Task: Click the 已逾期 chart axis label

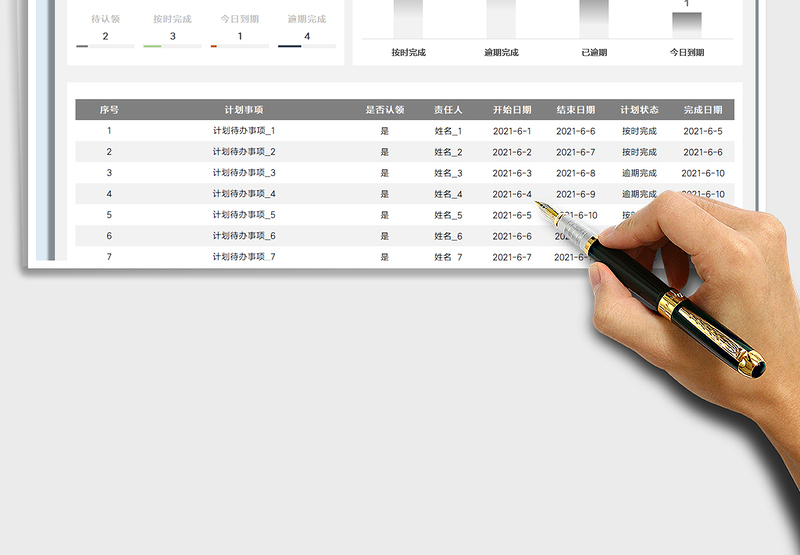Action: 594,53
